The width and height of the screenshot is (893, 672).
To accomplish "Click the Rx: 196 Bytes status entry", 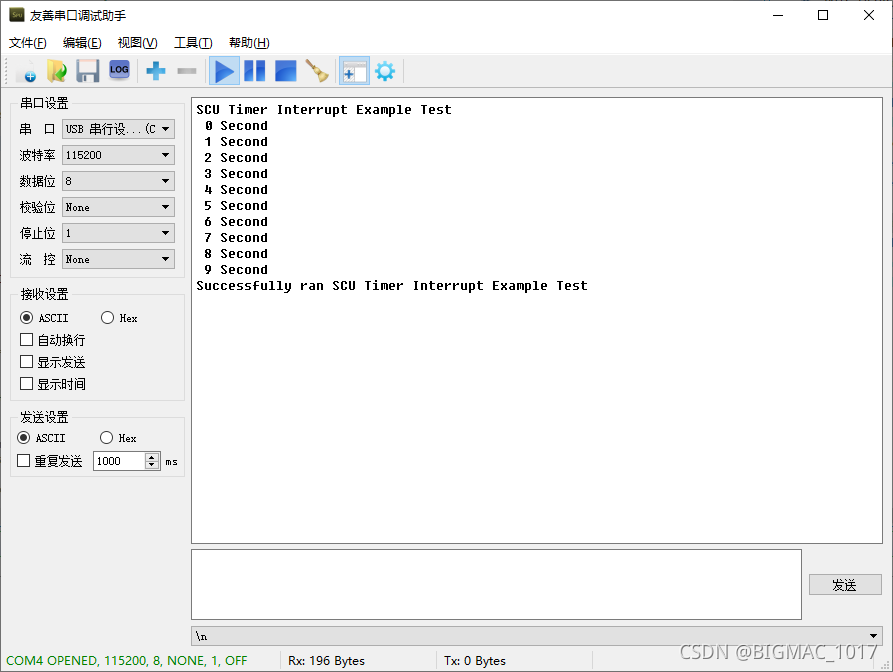I will coord(326,661).
